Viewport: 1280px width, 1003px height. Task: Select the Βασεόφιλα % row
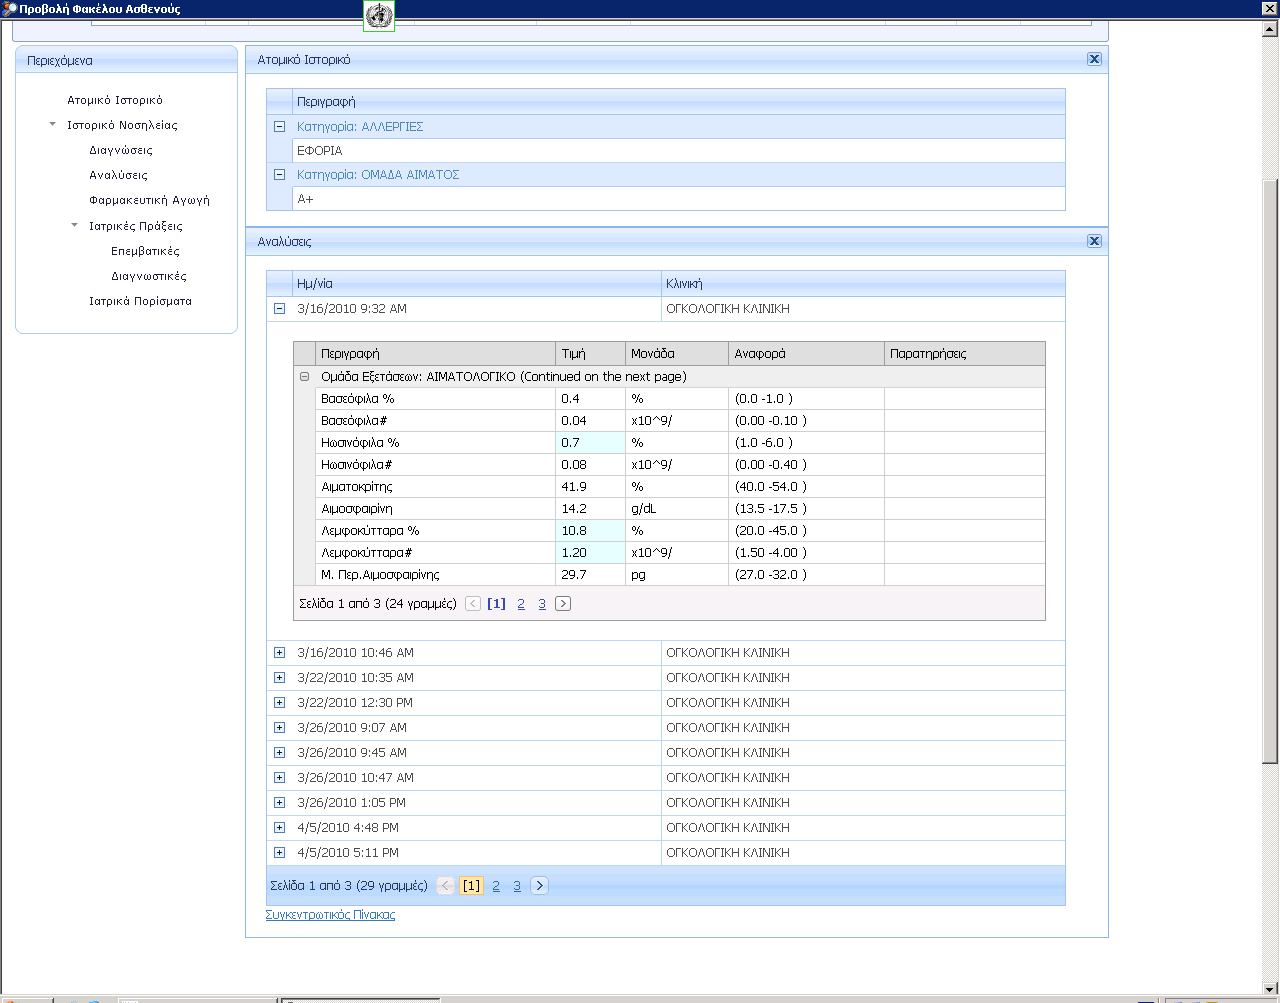[x=680, y=398]
